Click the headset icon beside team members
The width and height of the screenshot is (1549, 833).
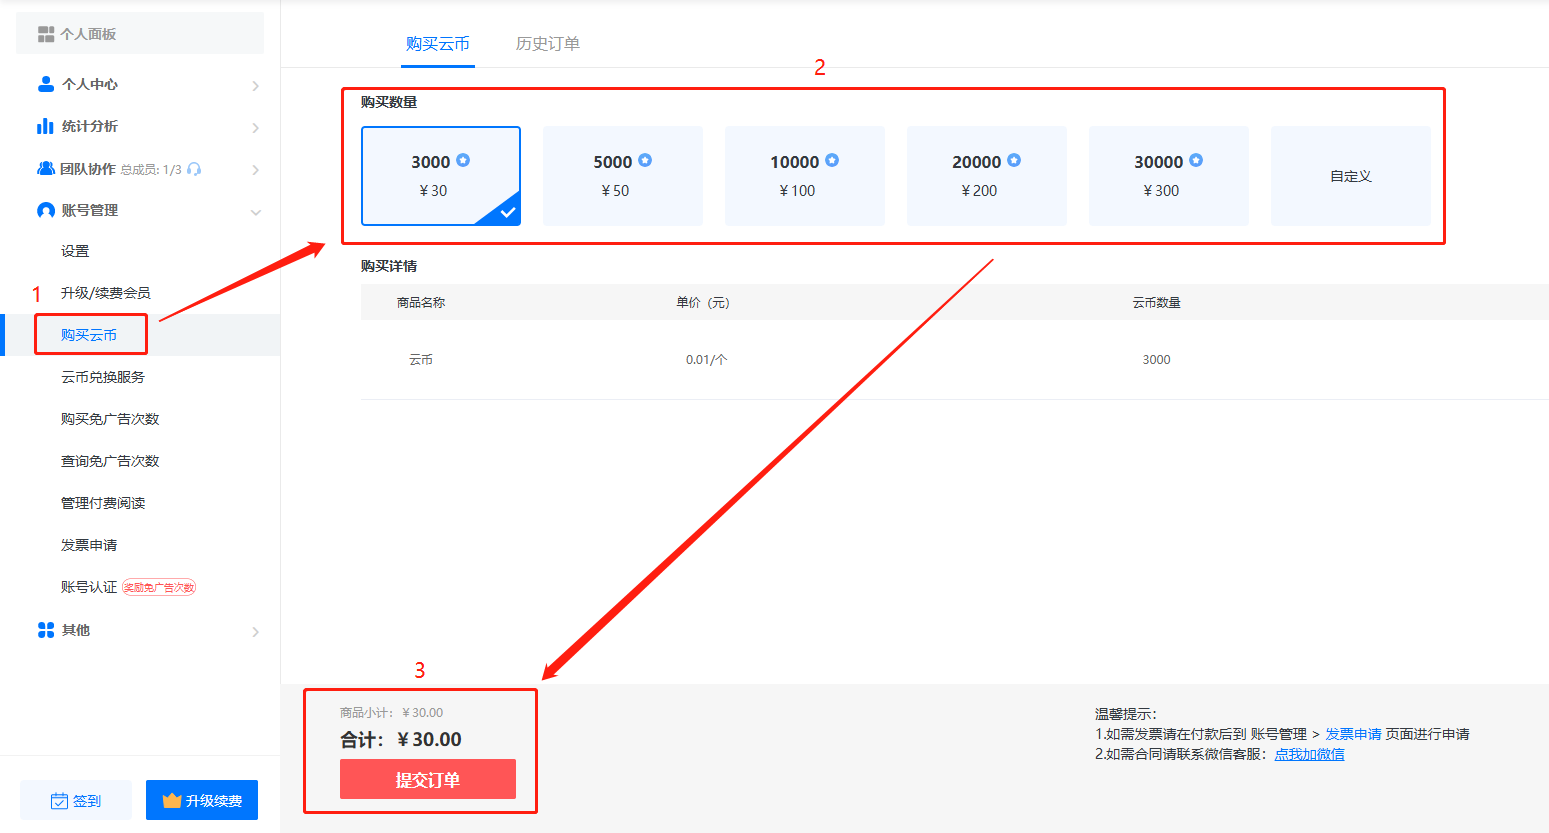pyautogui.click(x=194, y=169)
